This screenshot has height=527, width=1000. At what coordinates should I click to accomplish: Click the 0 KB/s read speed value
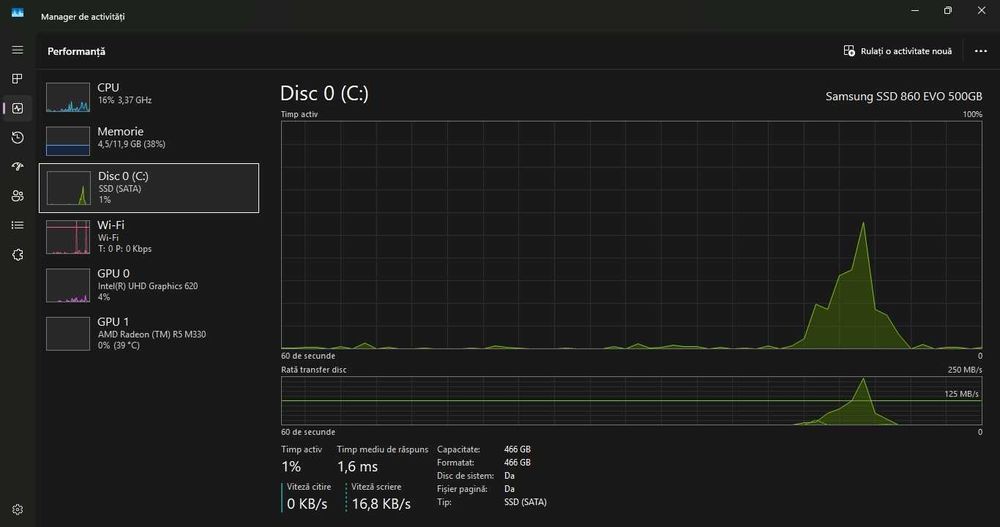307,504
